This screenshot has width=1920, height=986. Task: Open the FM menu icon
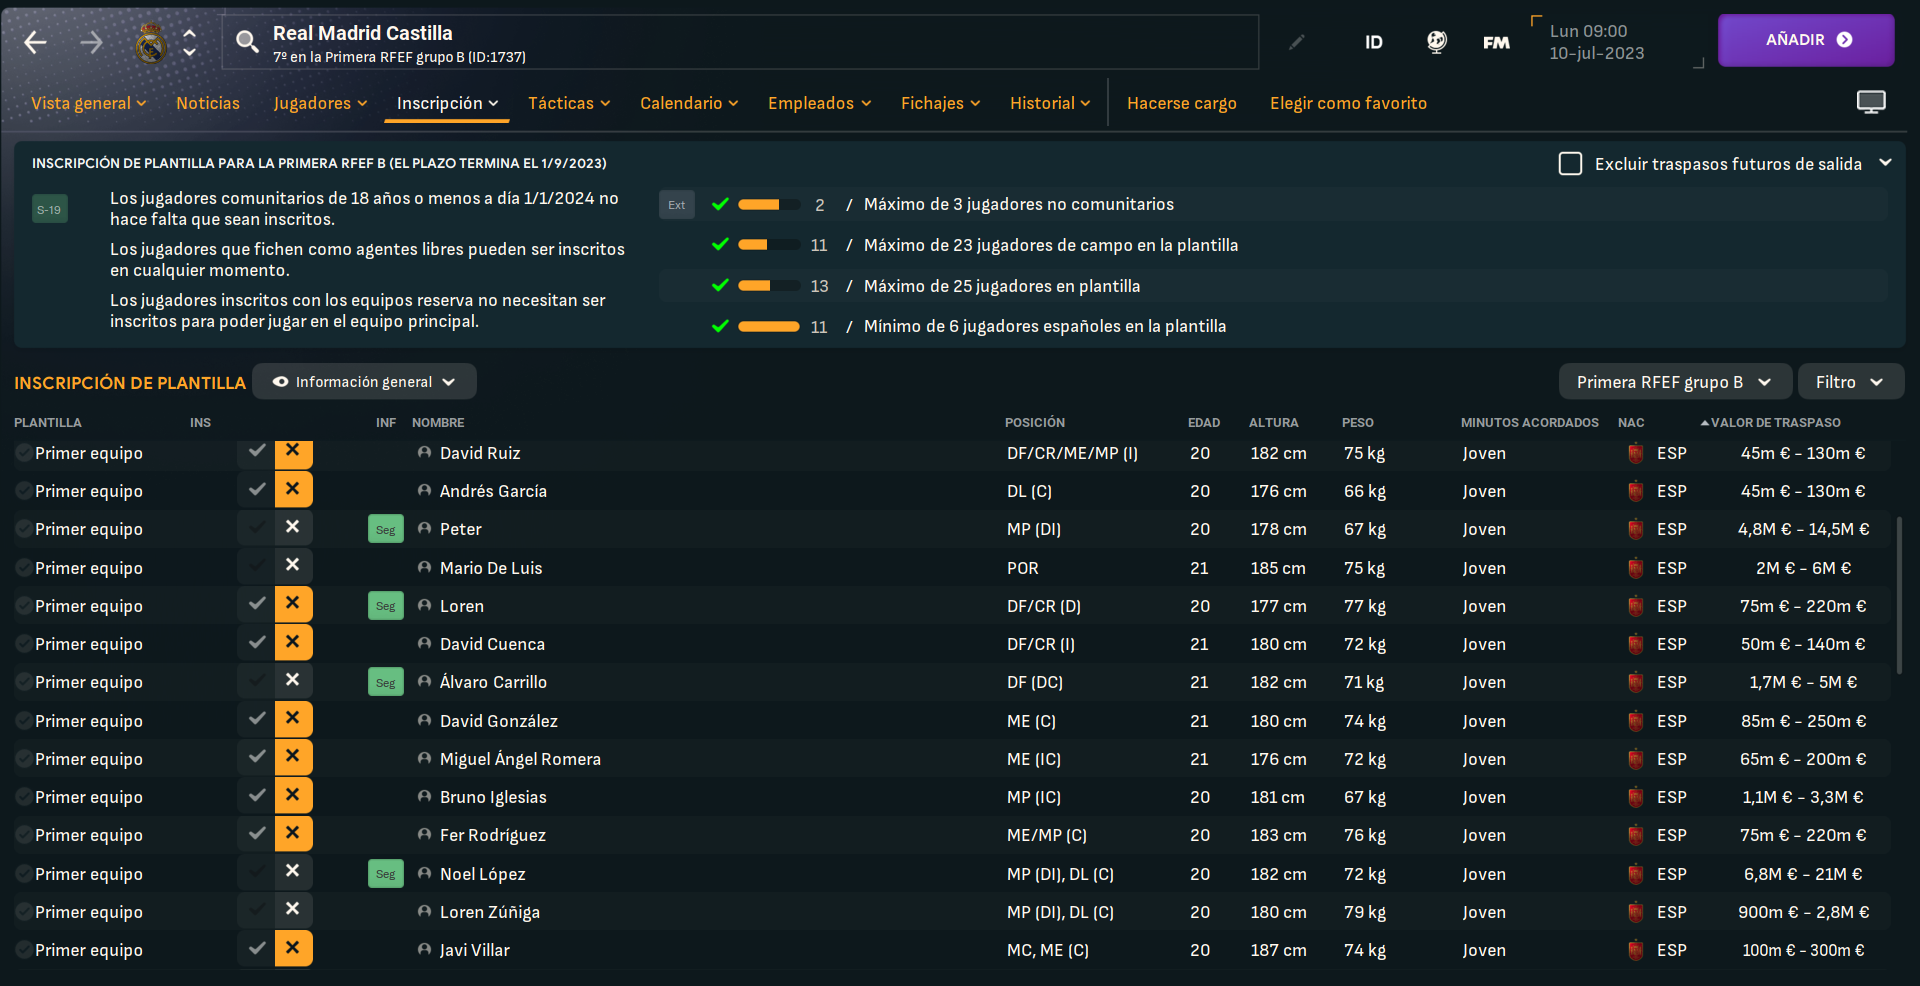point(1496,42)
